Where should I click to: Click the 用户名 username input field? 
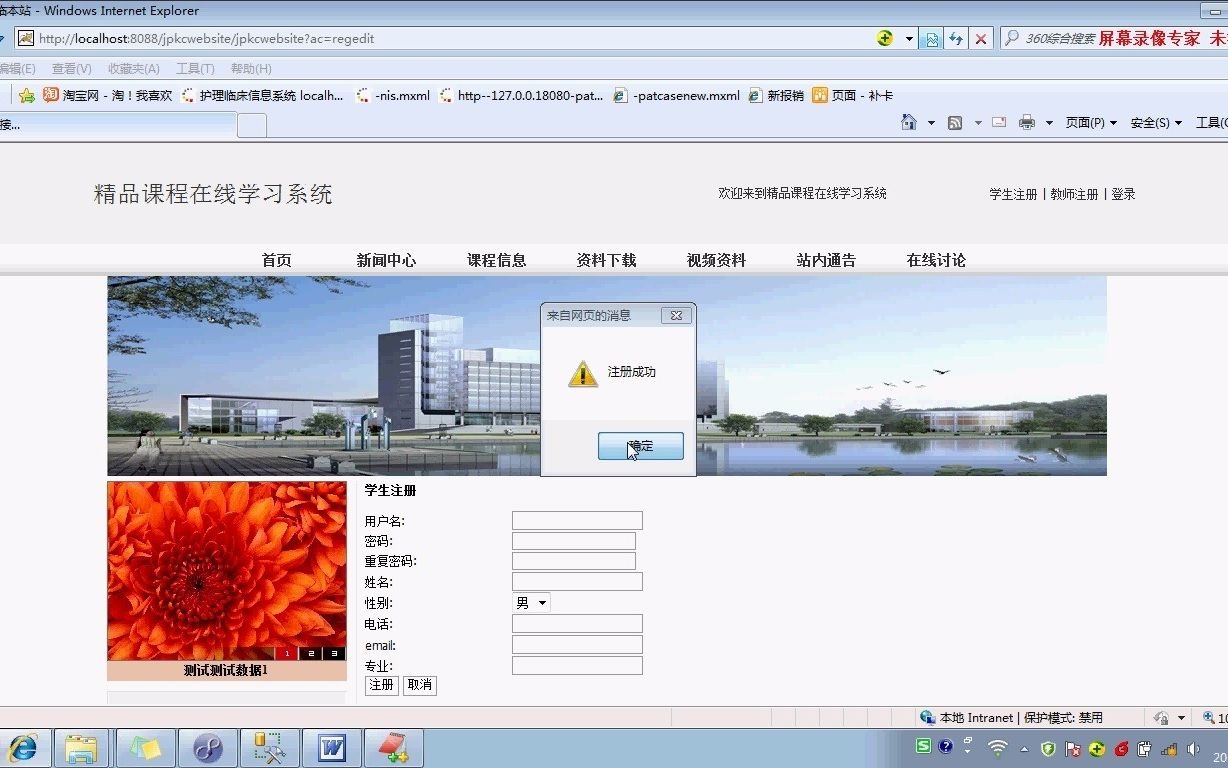click(x=577, y=520)
